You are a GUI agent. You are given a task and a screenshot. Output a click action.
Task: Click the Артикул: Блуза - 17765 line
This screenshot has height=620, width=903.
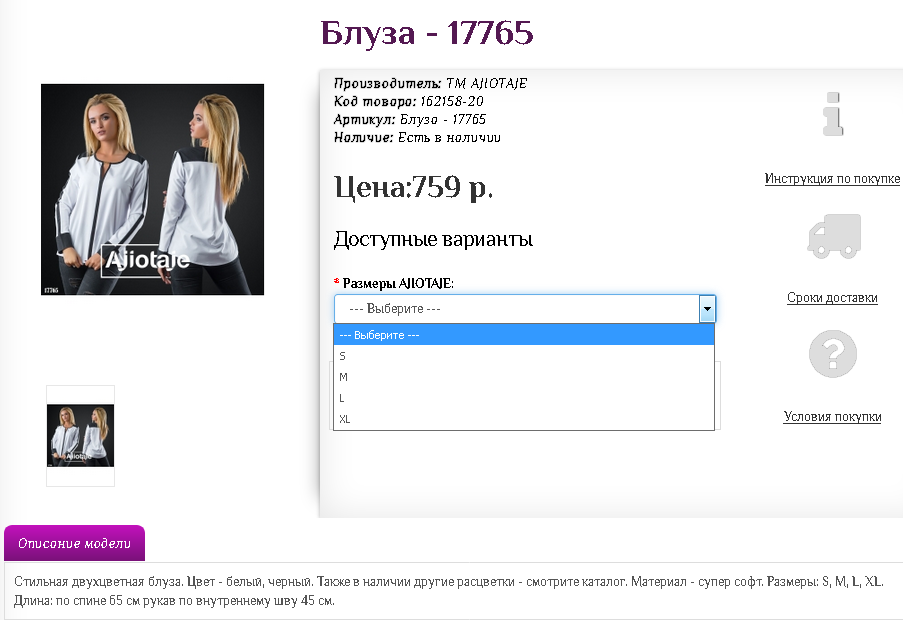point(410,119)
